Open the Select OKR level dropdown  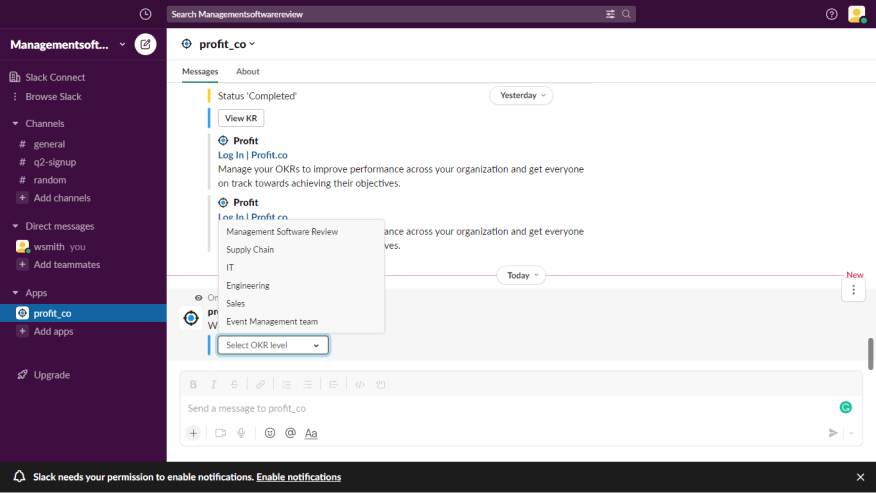click(x=273, y=345)
